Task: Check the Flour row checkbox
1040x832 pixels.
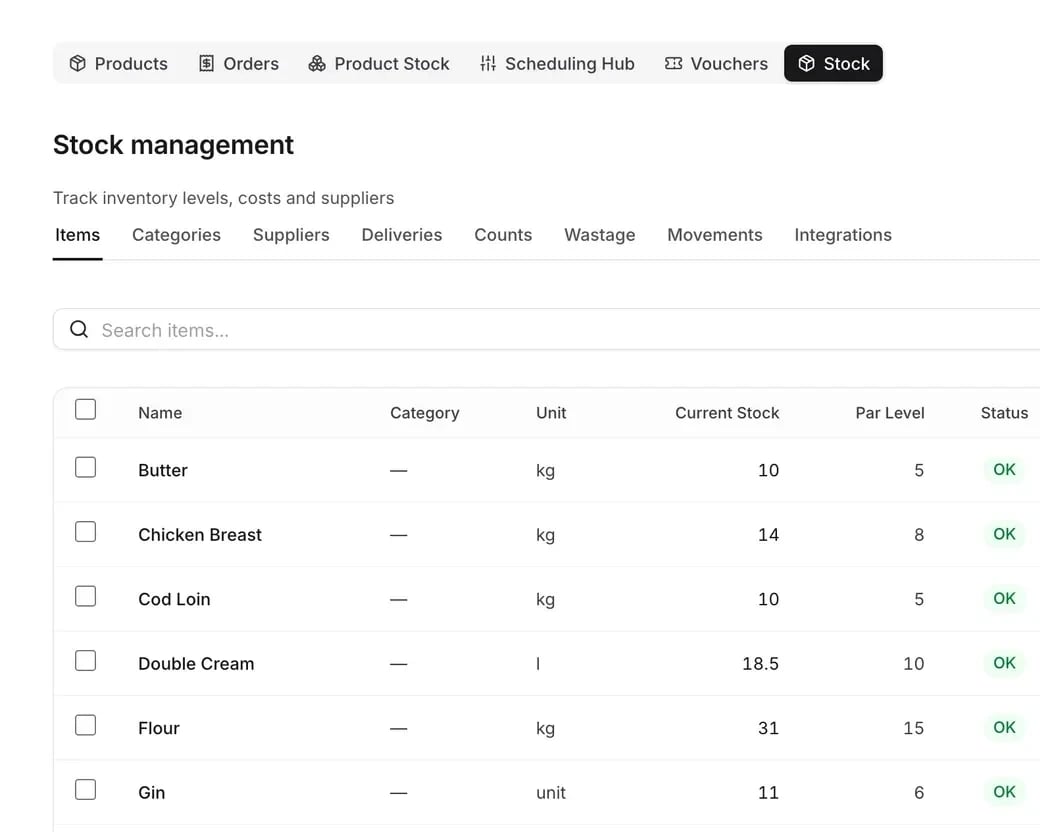Action: (x=86, y=725)
